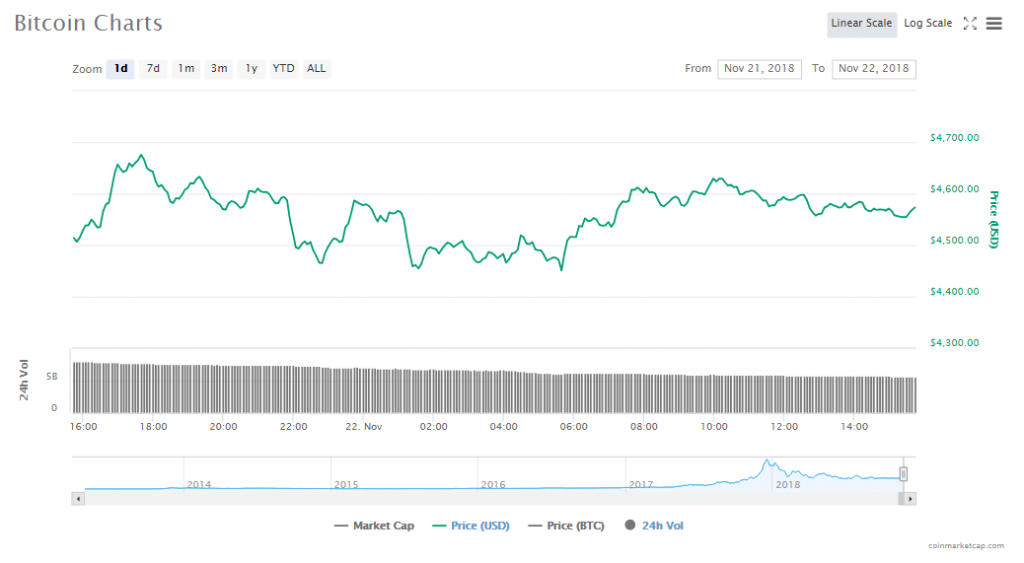
Task: Choose the 1y zoom option
Action: pyautogui.click(x=251, y=69)
